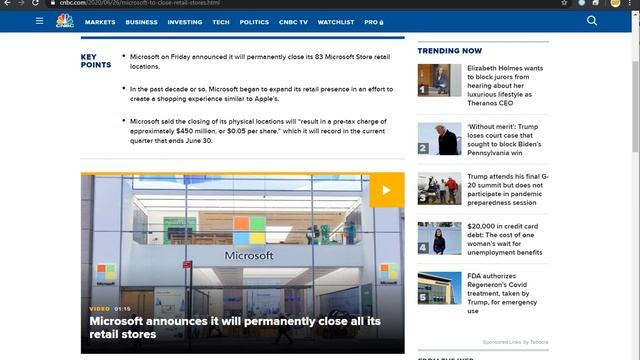Open Elizabeth Holmes trending story
Viewport: 640px width, 360px height.
[x=505, y=85]
